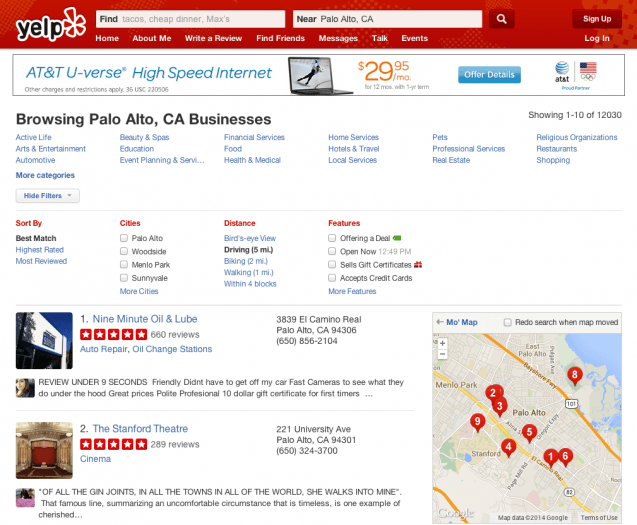Expand the map with Mo' Map
The width and height of the screenshot is (637, 525).
(457, 322)
